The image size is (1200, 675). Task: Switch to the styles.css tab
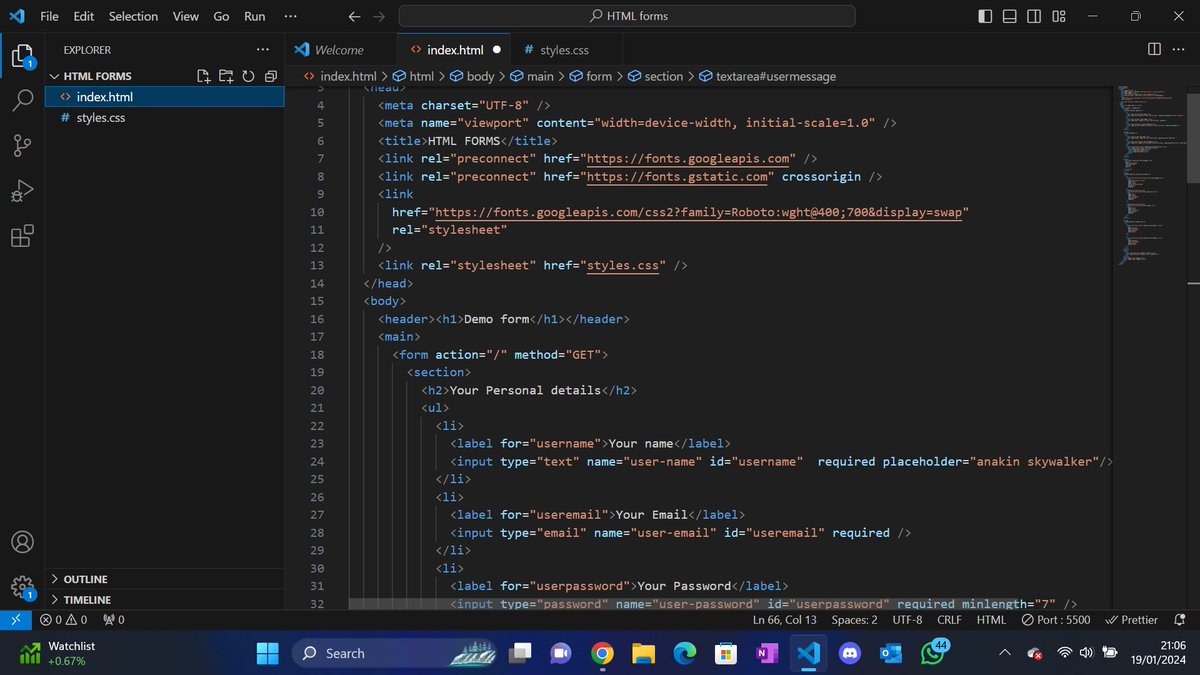(x=563, y=48)
